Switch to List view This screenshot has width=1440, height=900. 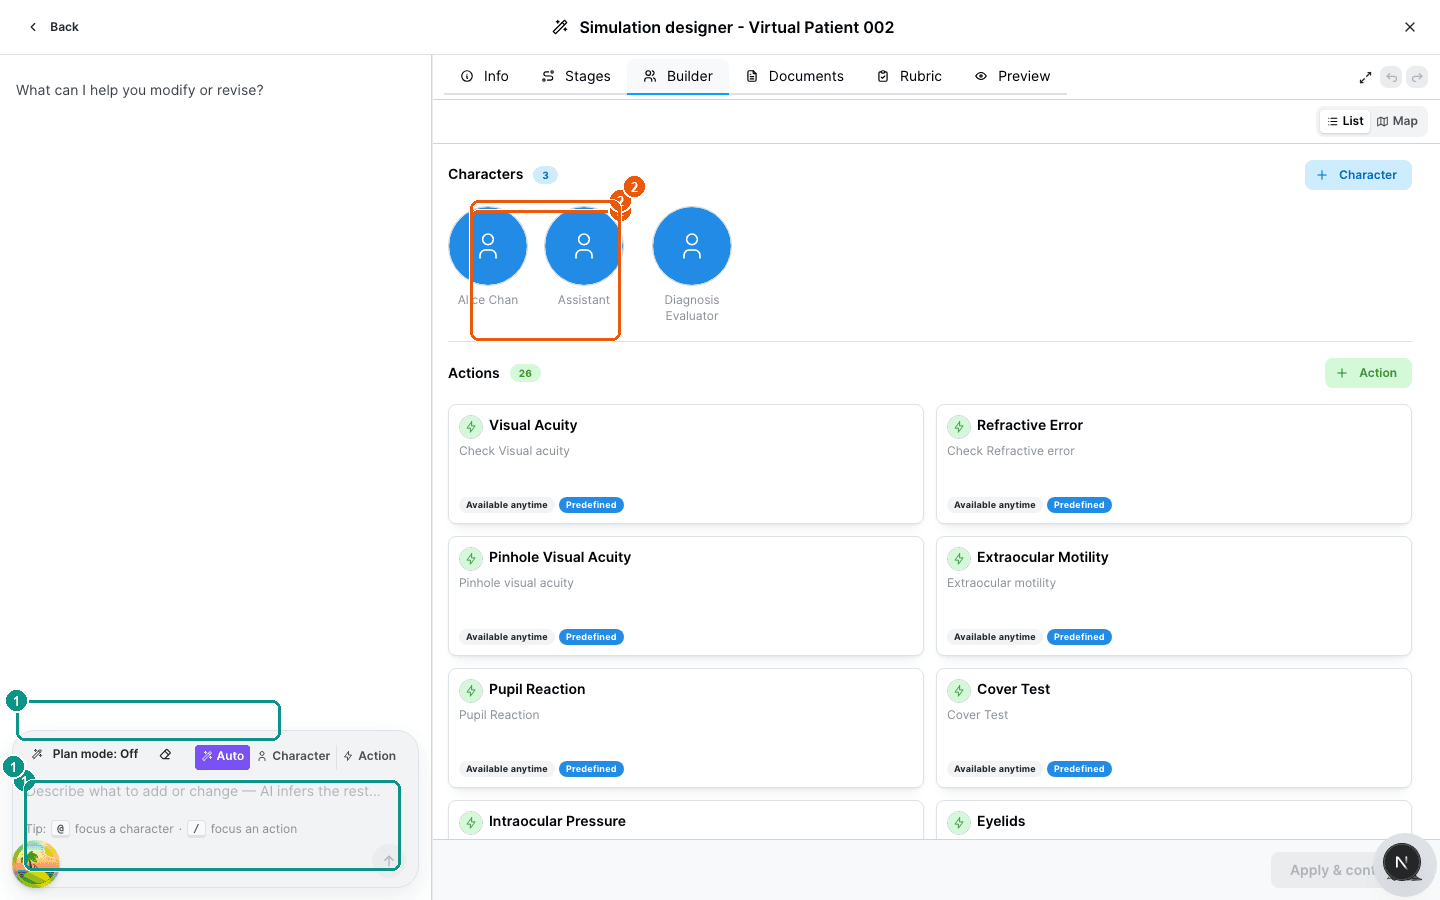pos(1345,121)
